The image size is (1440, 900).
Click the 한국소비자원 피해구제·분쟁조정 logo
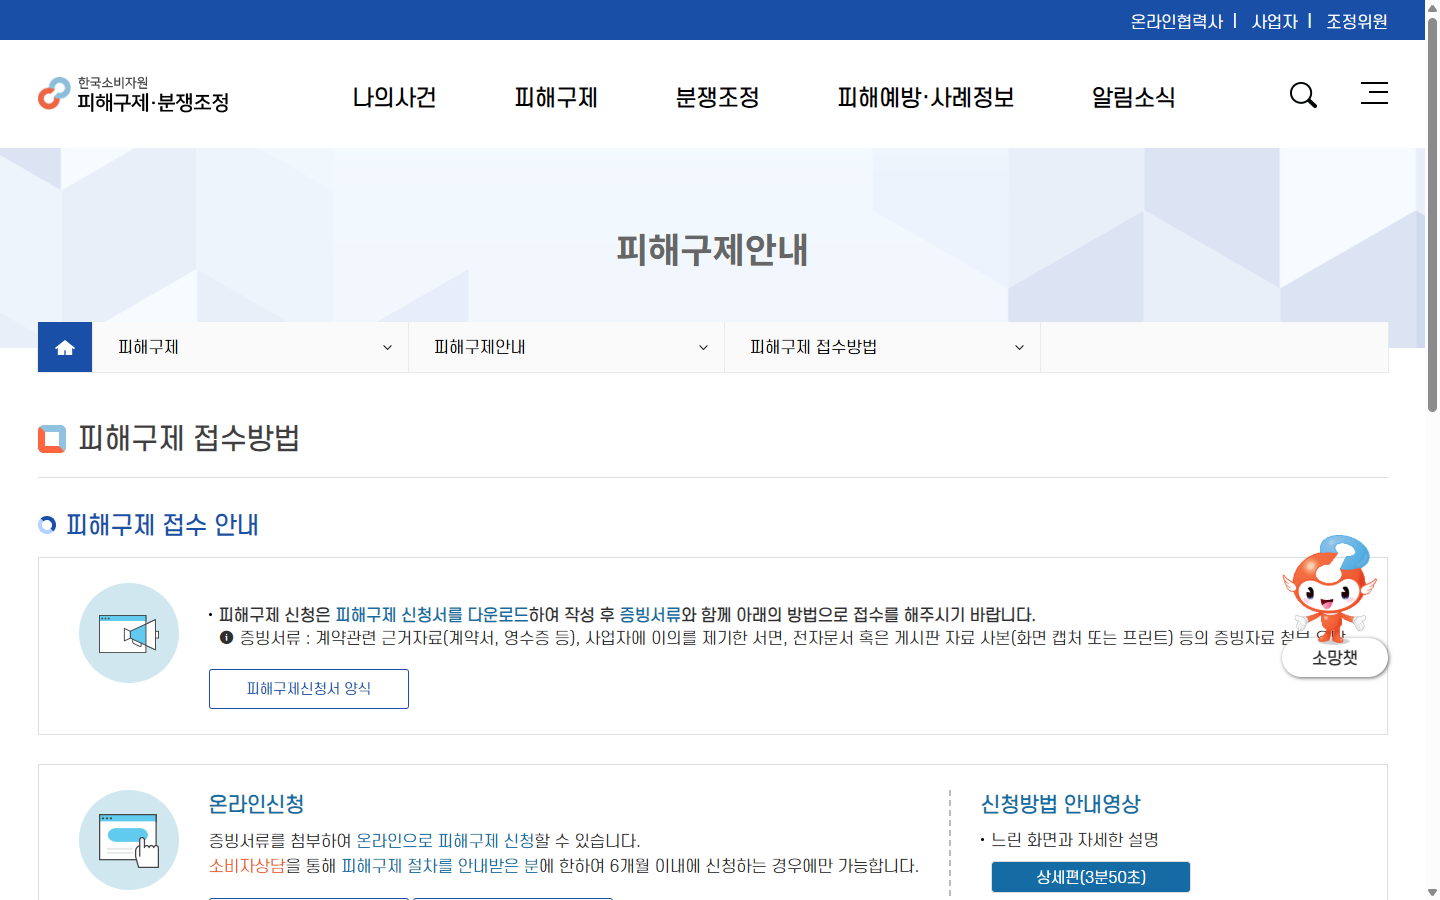(134, 95)
